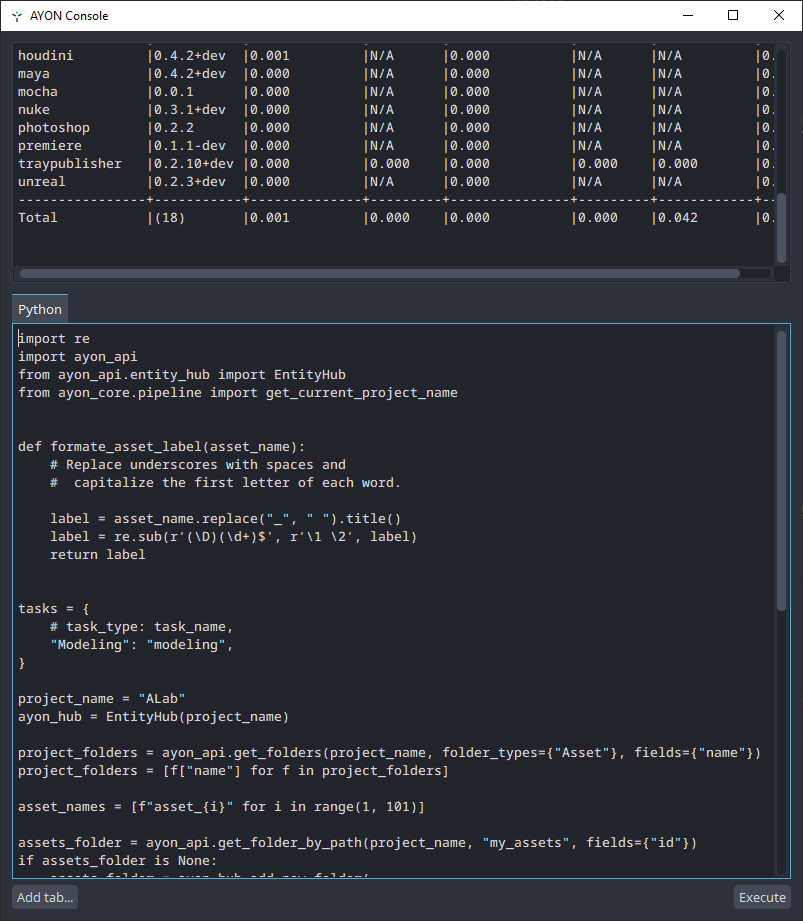Click '0.4.2+dev' in the houdini row

(190, 56)
